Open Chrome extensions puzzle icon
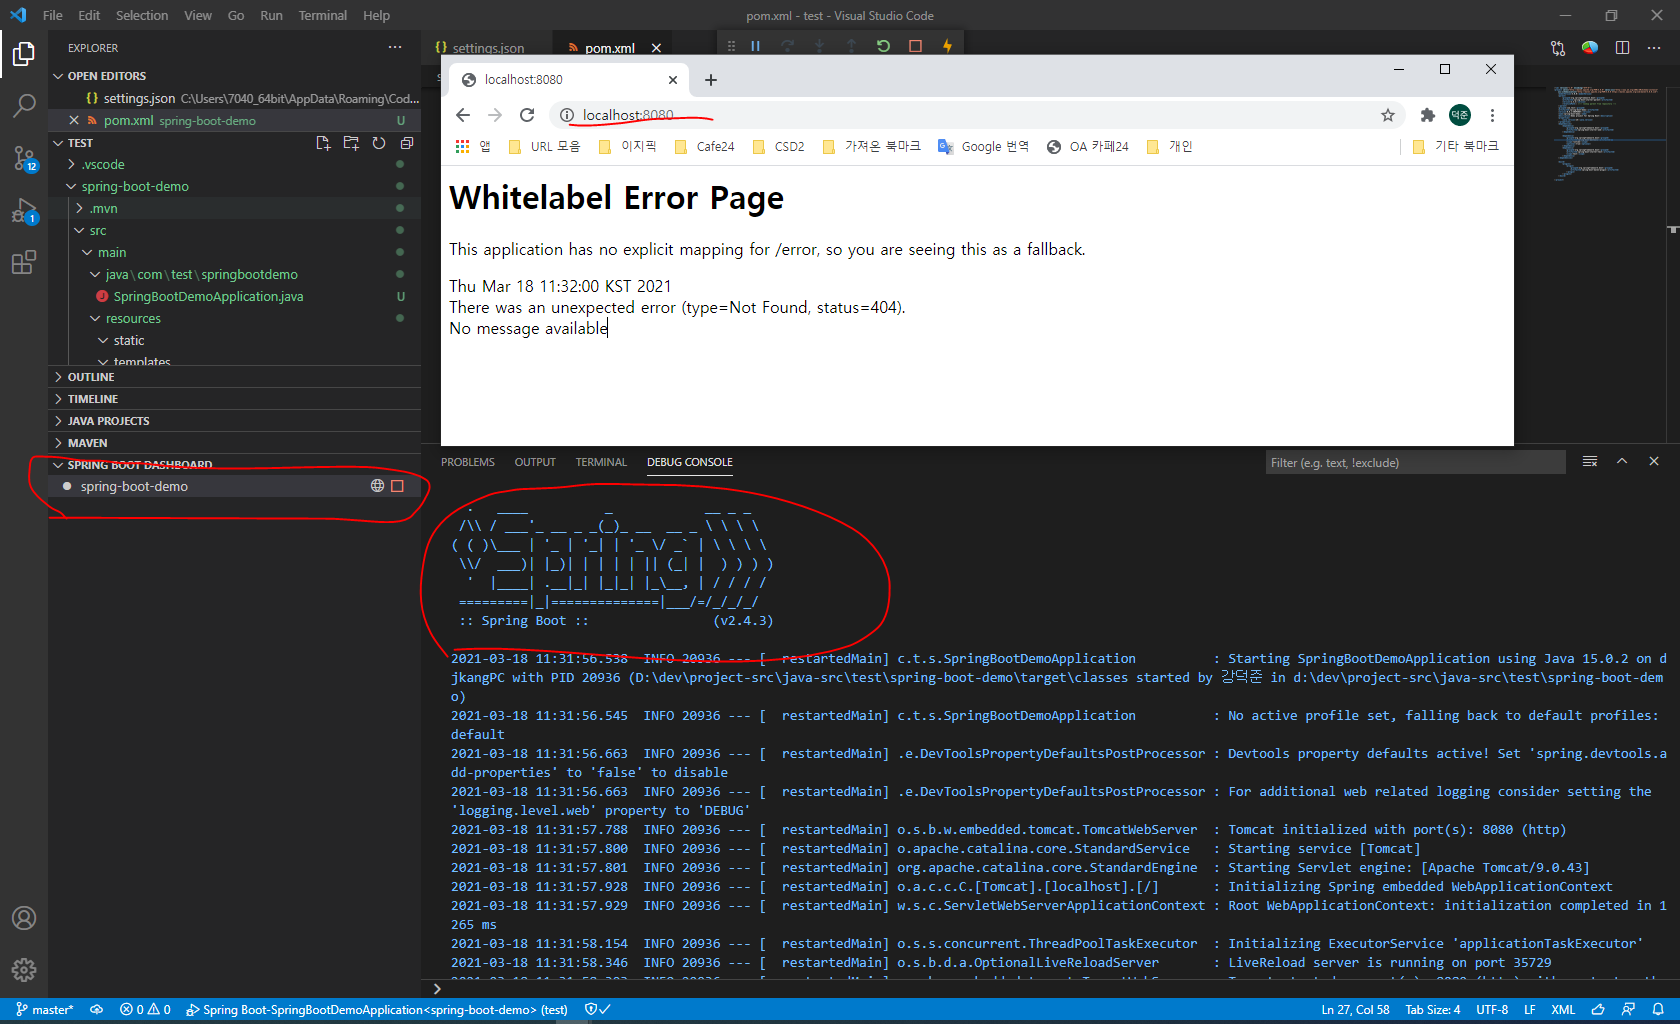 (1428, 115)
